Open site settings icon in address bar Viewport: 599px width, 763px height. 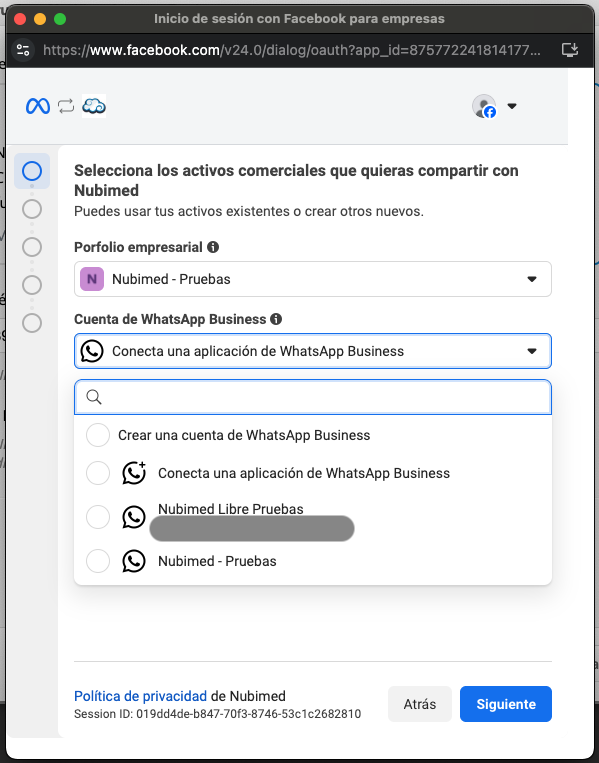pos(23,50)
